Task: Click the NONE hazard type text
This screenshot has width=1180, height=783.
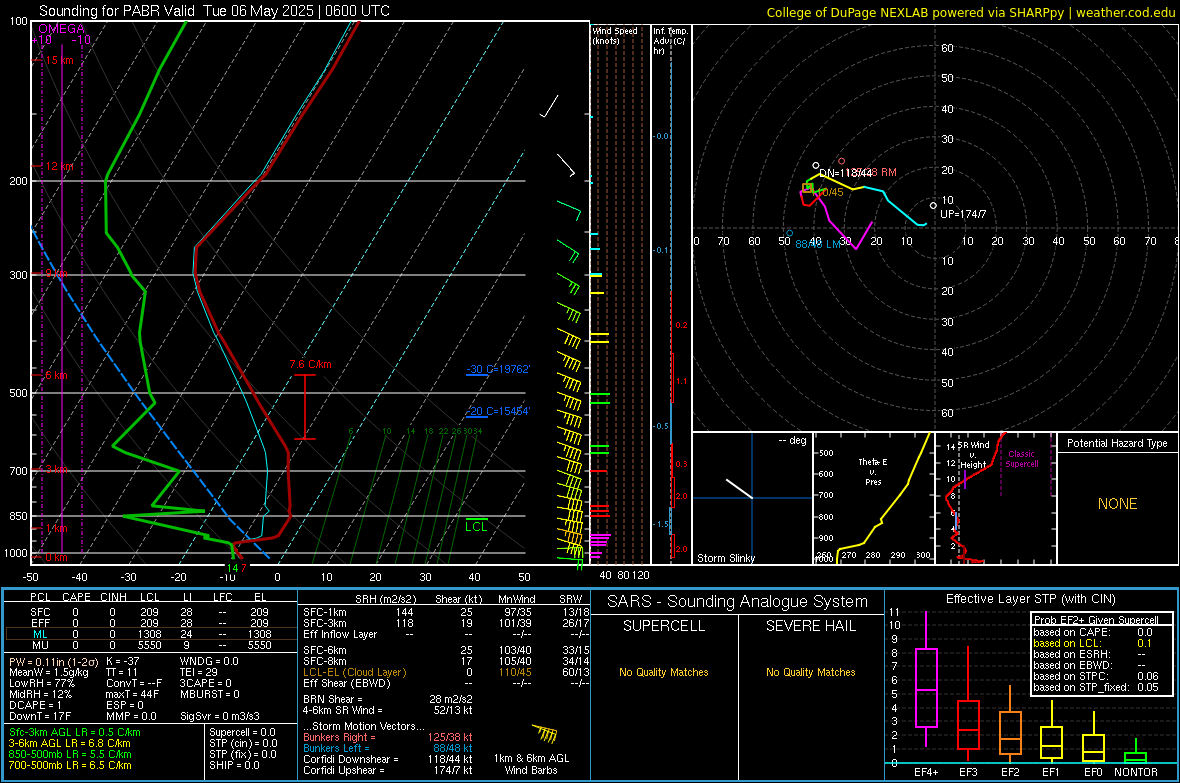Action: 1117,504
